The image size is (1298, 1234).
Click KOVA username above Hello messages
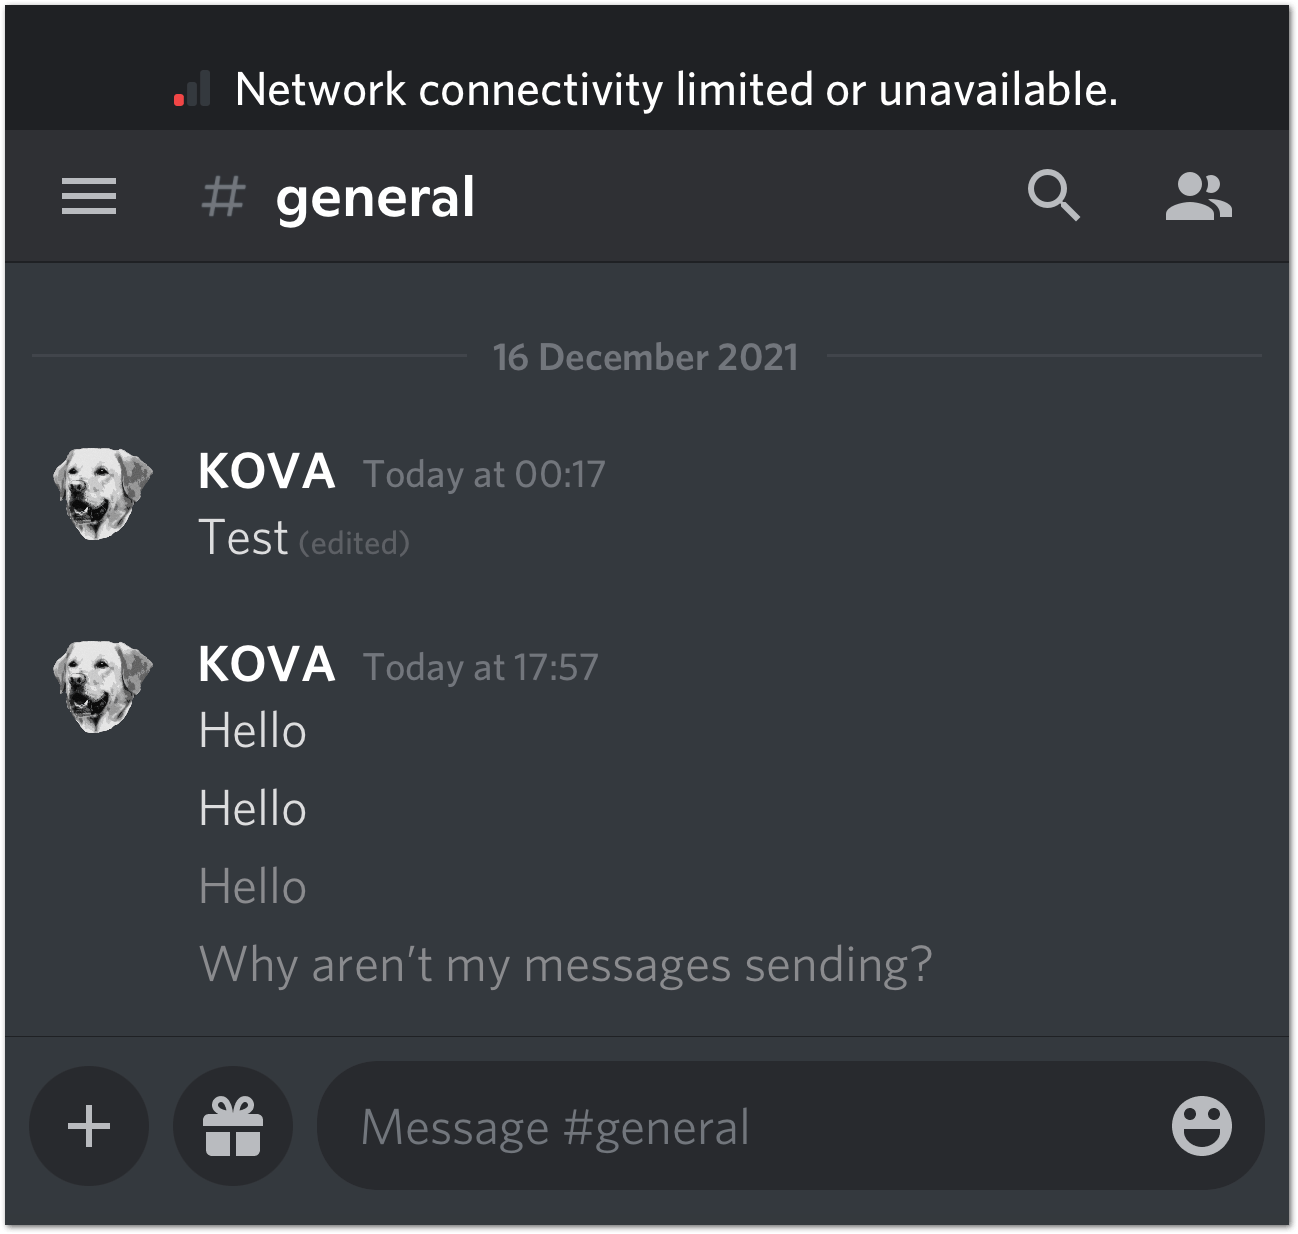266,664
